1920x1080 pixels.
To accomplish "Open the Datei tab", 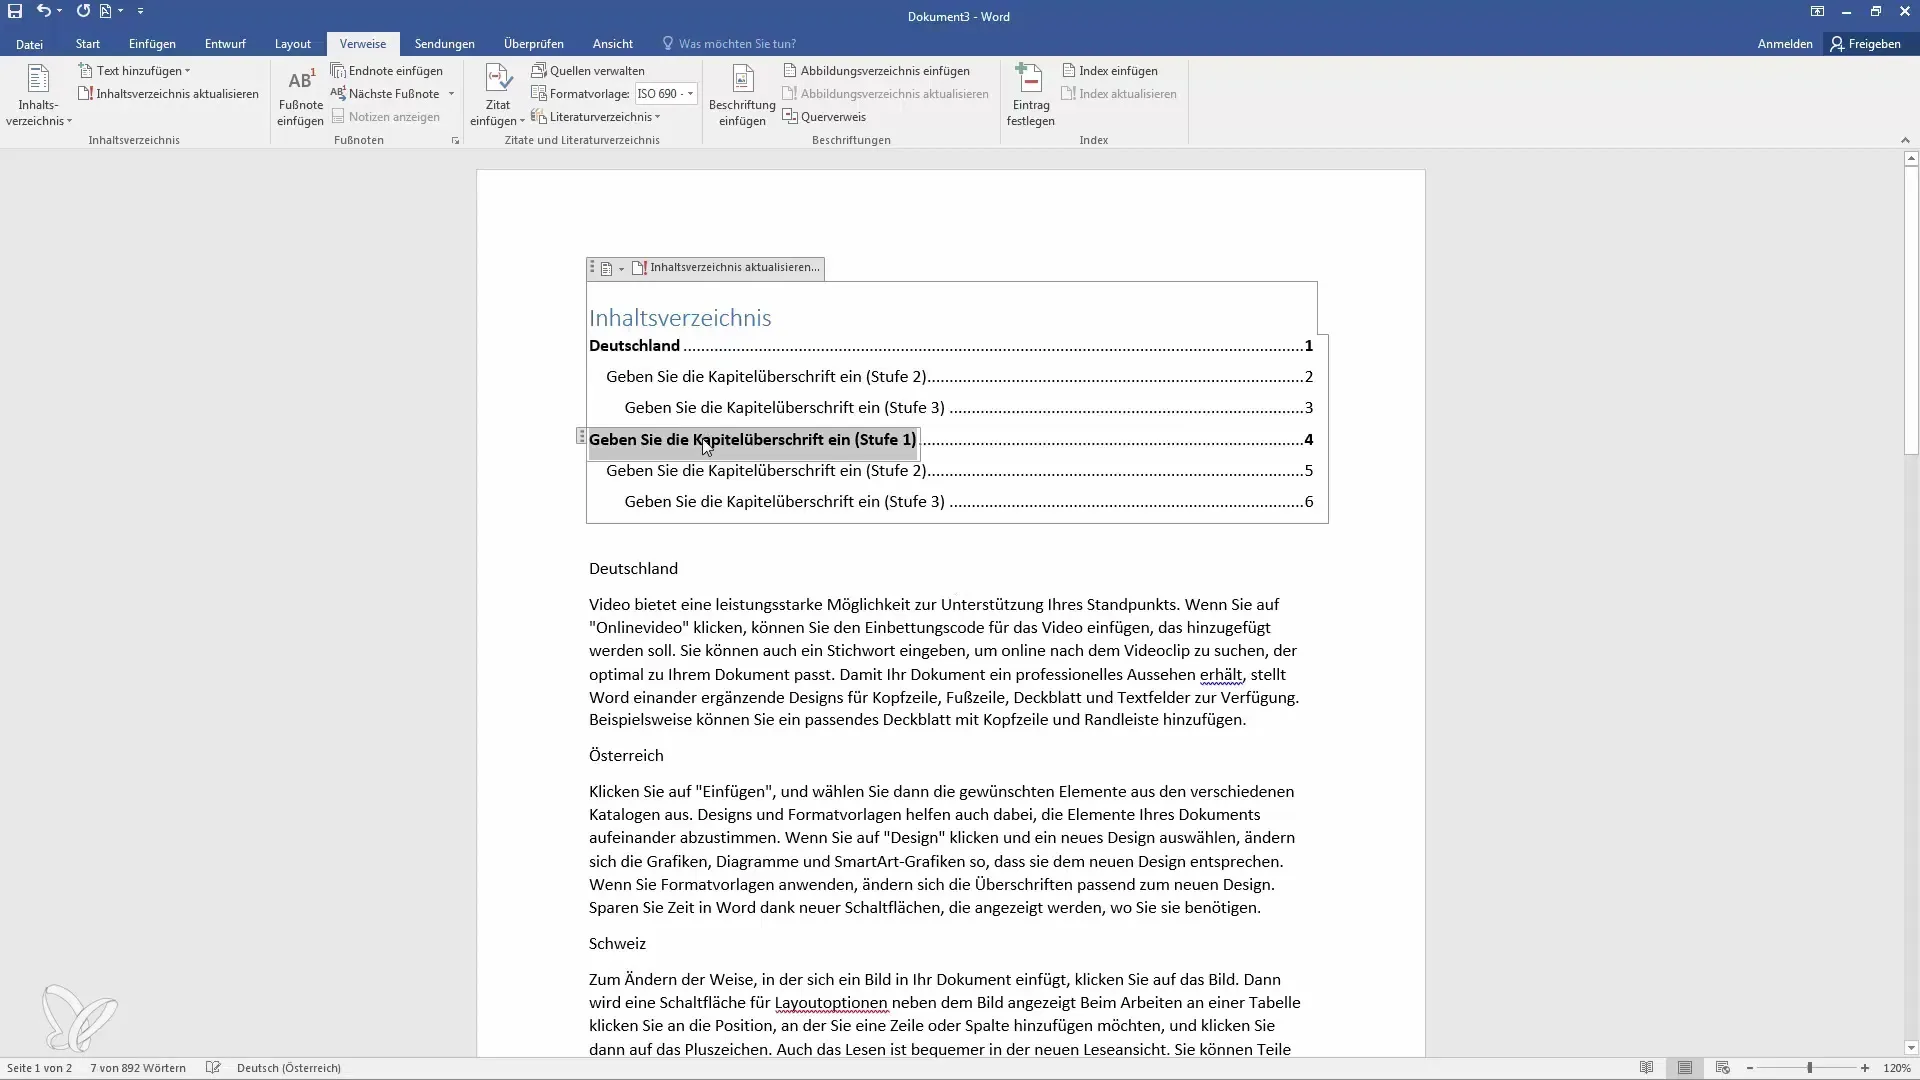I will (x=29, y=44).
